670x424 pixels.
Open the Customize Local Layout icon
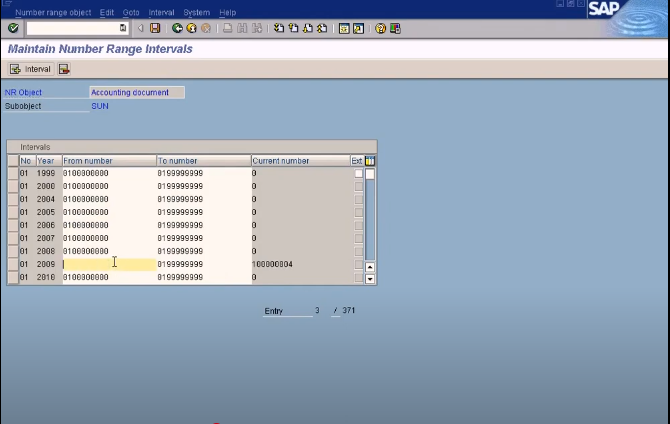395,28
